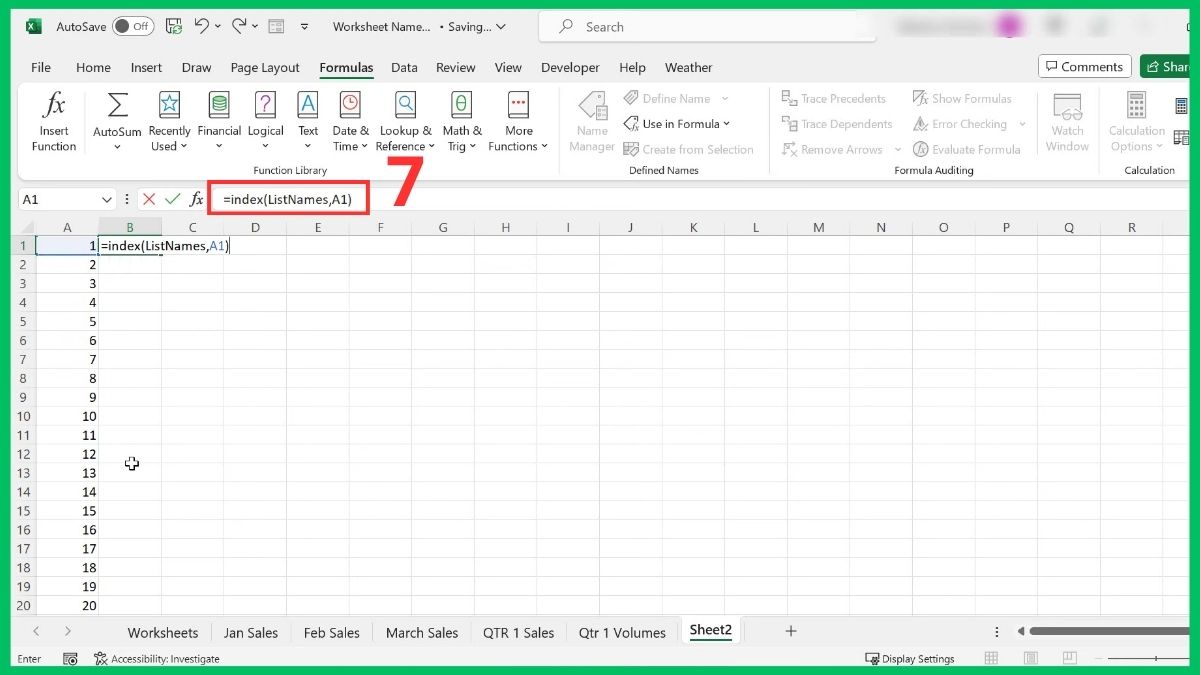The image size is (1200, 675).
Task: Click inside the Search box
Action: point(700,26)
